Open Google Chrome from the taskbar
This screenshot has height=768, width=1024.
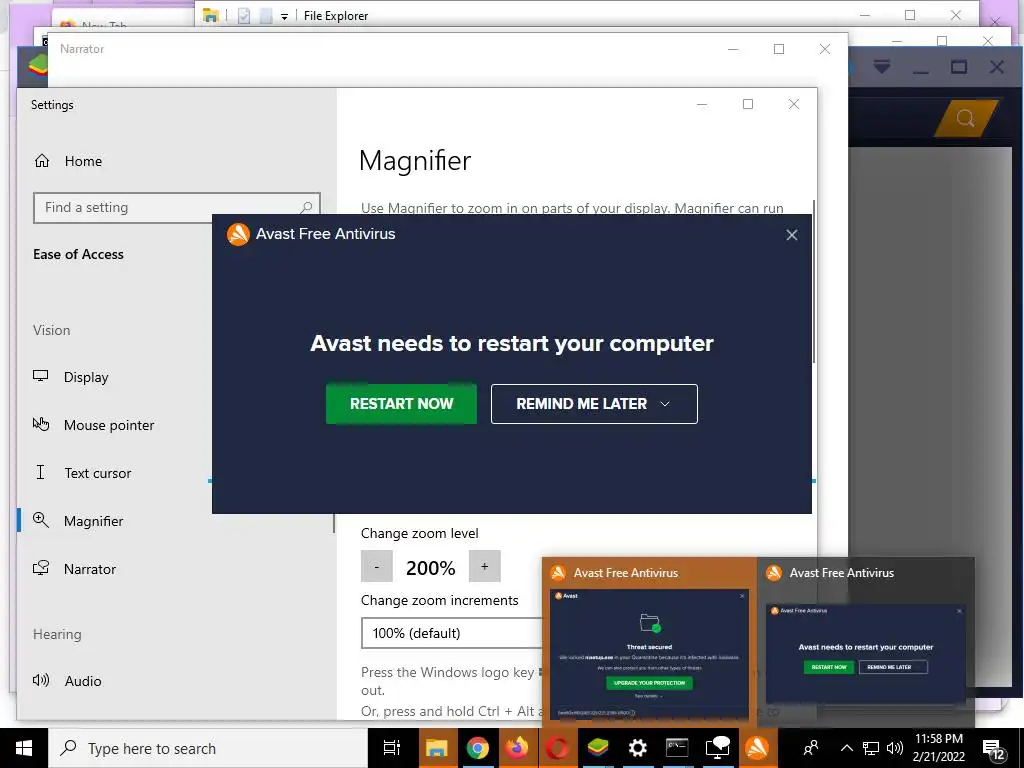(477, 748)
